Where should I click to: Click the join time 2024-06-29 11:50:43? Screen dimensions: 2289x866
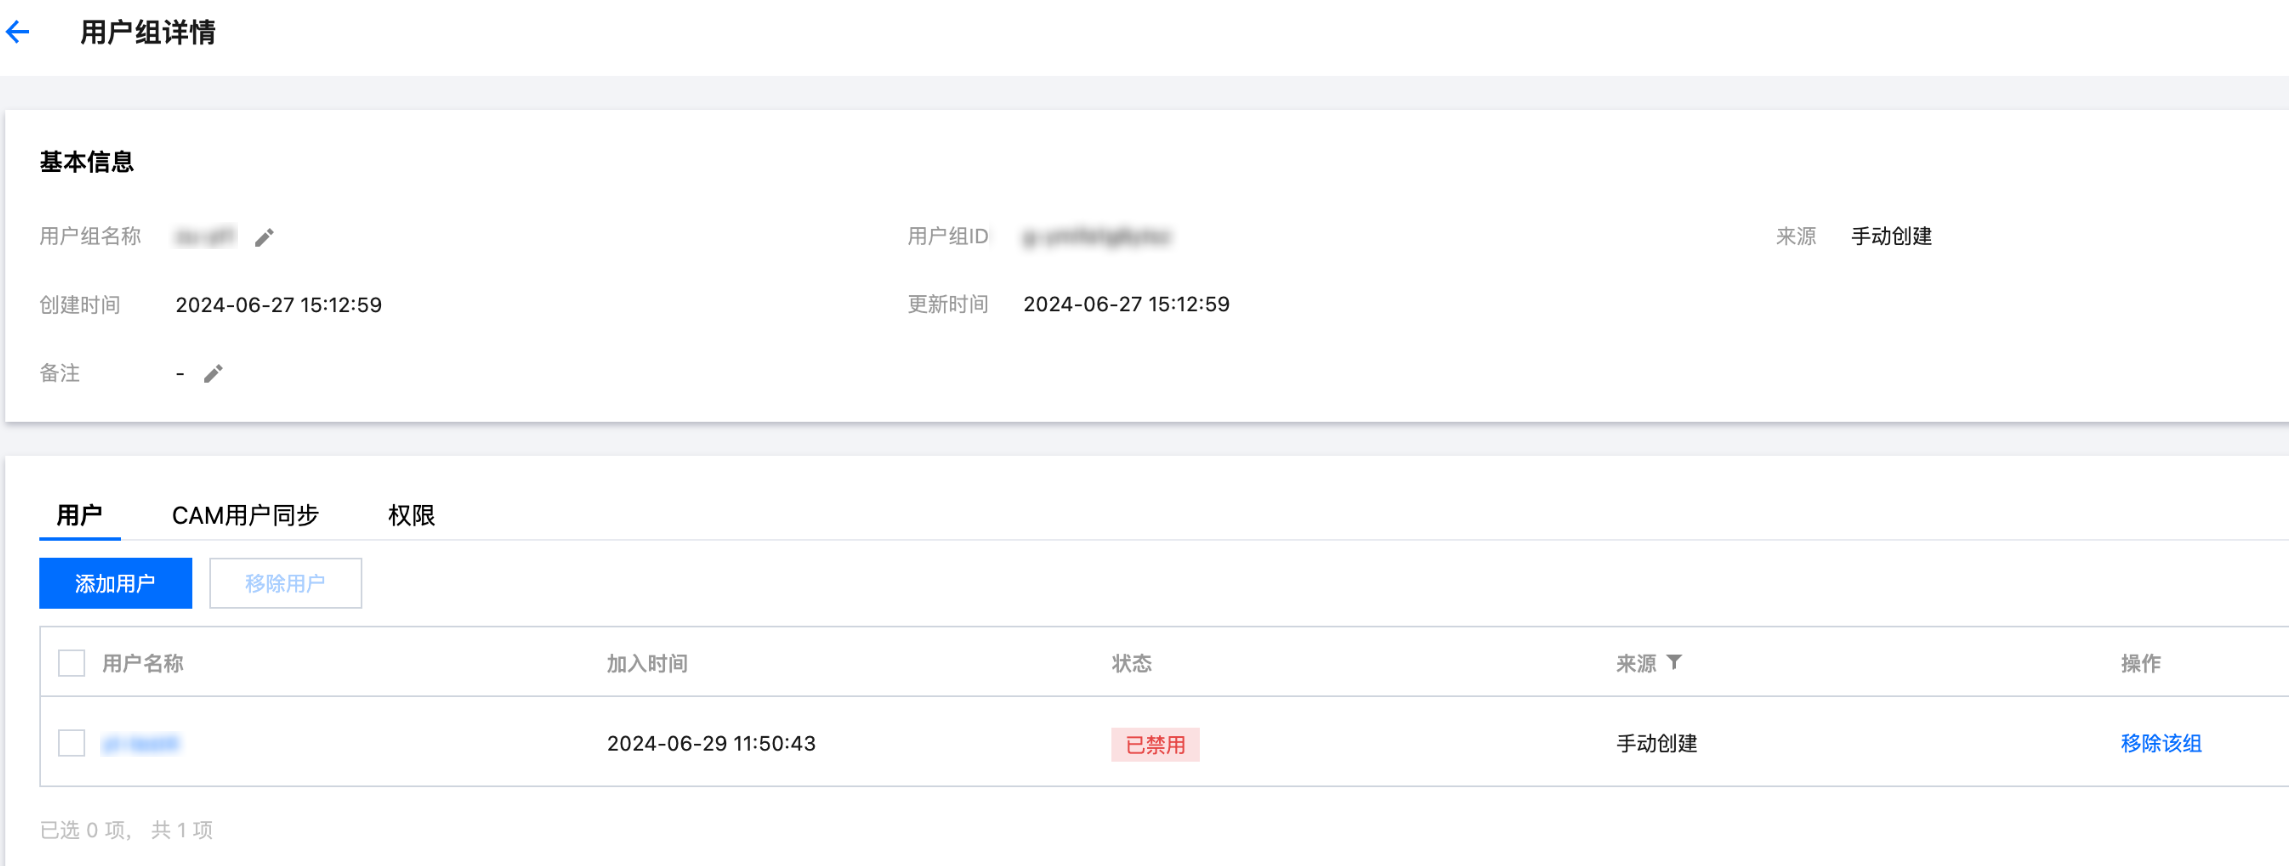coord(711,743)
